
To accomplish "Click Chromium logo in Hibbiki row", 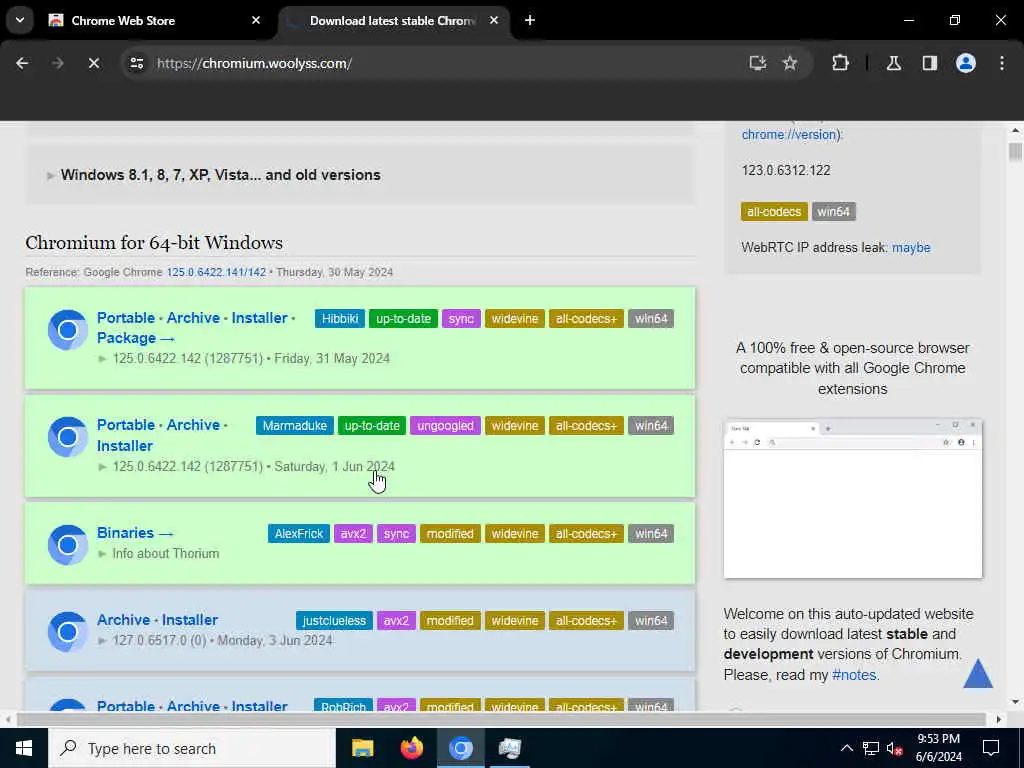I will pos(67,330).
